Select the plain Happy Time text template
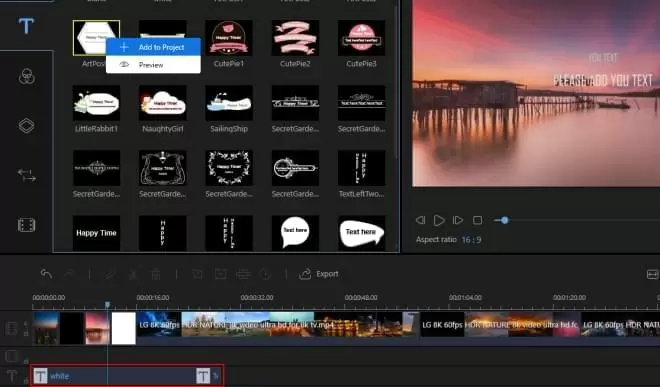The image size is (660, 387). coord(96,233)
